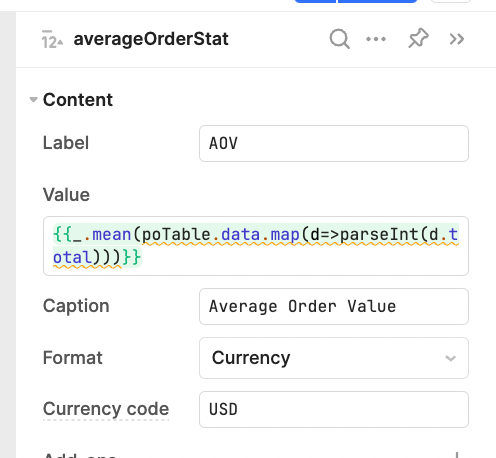Rename the averageOrderStat component title
This screenshot has height=458, width=496.
point(151,39)
